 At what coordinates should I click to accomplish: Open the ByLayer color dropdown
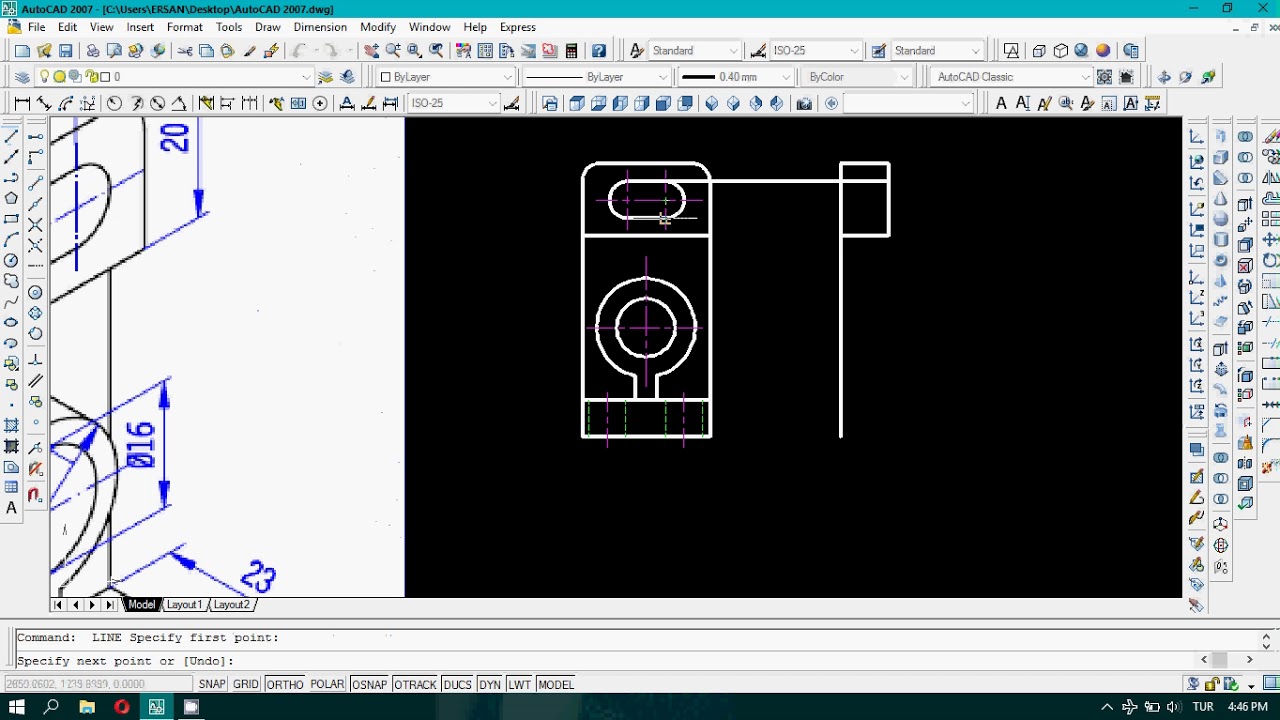coord(446,77)
